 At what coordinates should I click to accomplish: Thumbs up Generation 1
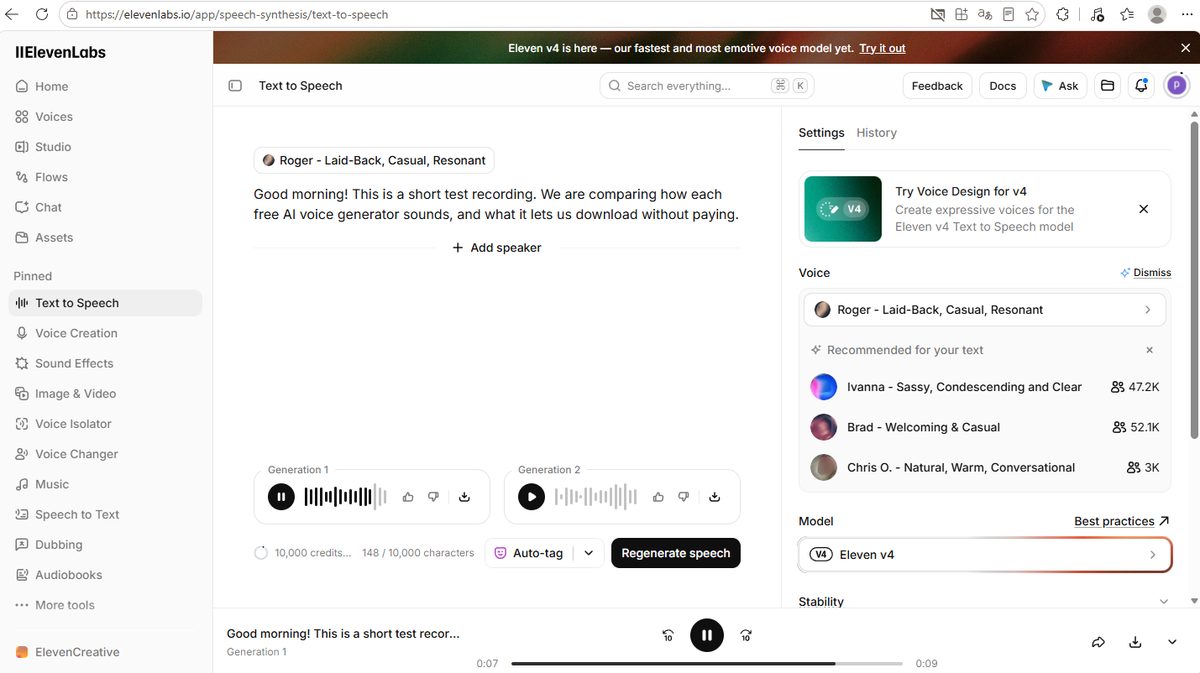tap(408, 497)
